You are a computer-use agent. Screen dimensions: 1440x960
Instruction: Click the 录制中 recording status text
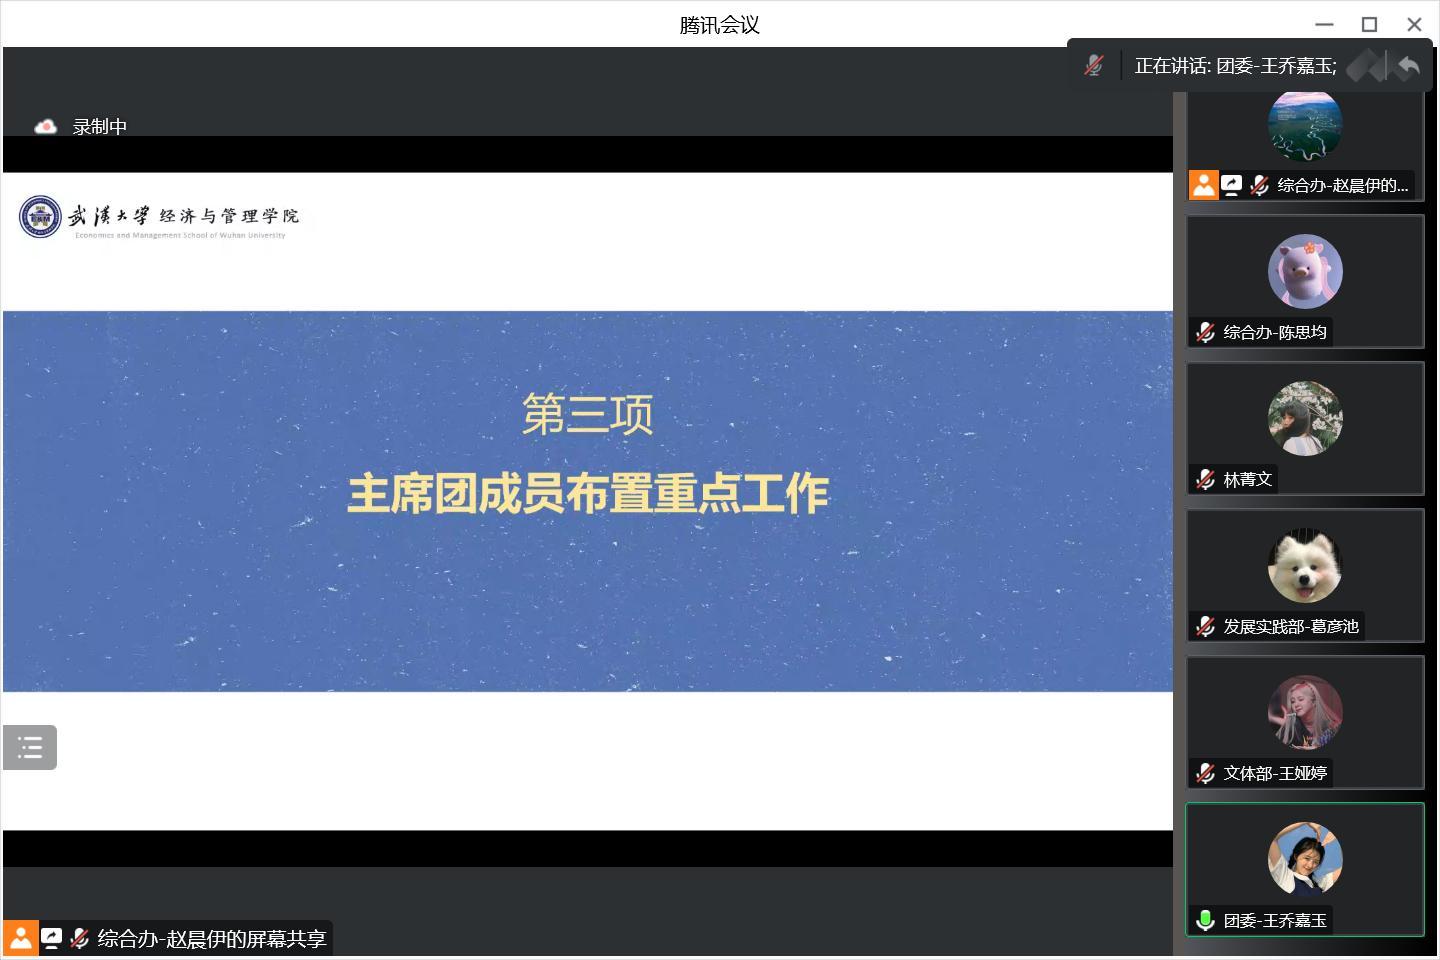click(x=99, y=127)
